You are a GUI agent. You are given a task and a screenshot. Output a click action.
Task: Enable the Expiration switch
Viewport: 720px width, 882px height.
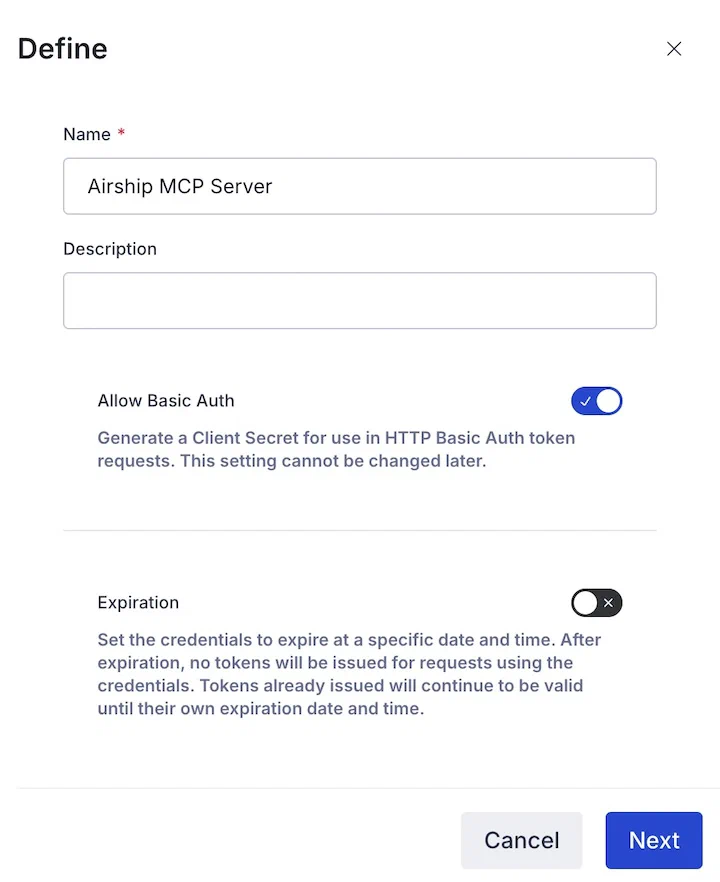pyautogui.click(x=597, y=603)
